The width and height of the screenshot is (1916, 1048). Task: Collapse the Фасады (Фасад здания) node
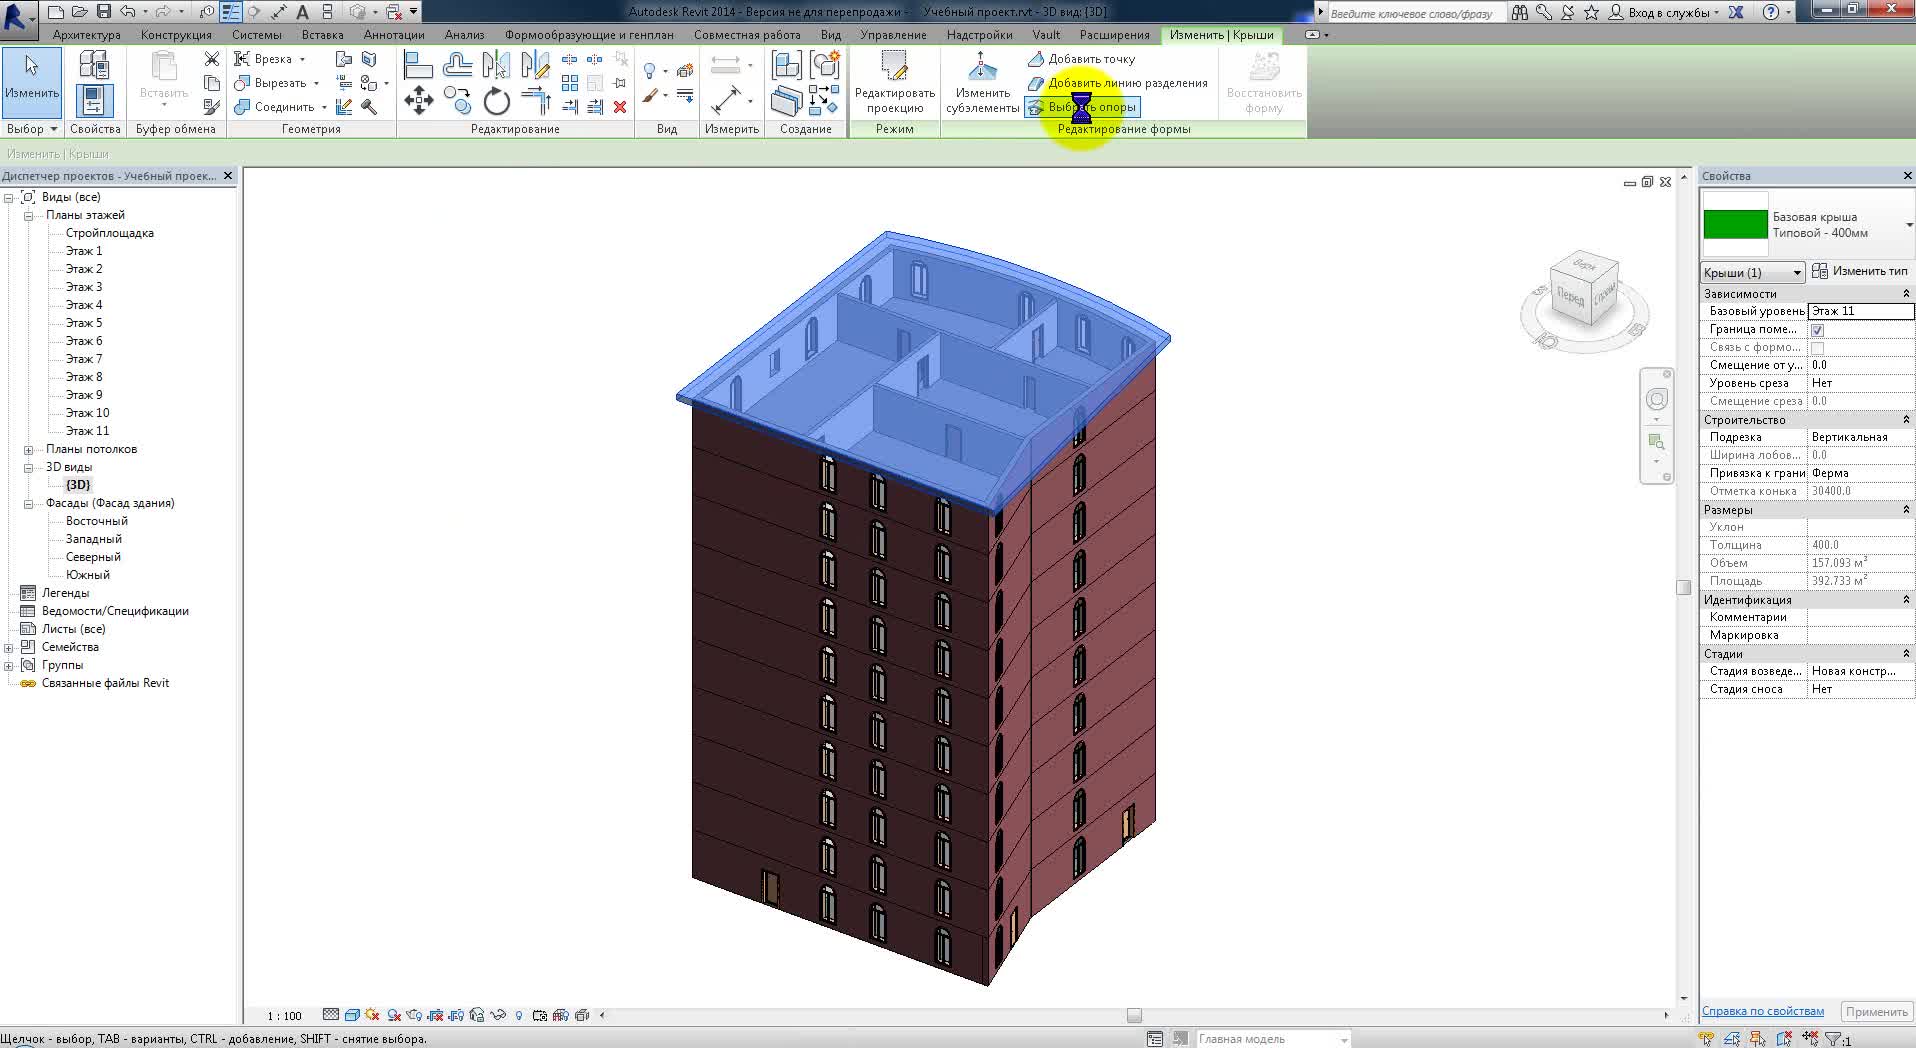[28, 503]
